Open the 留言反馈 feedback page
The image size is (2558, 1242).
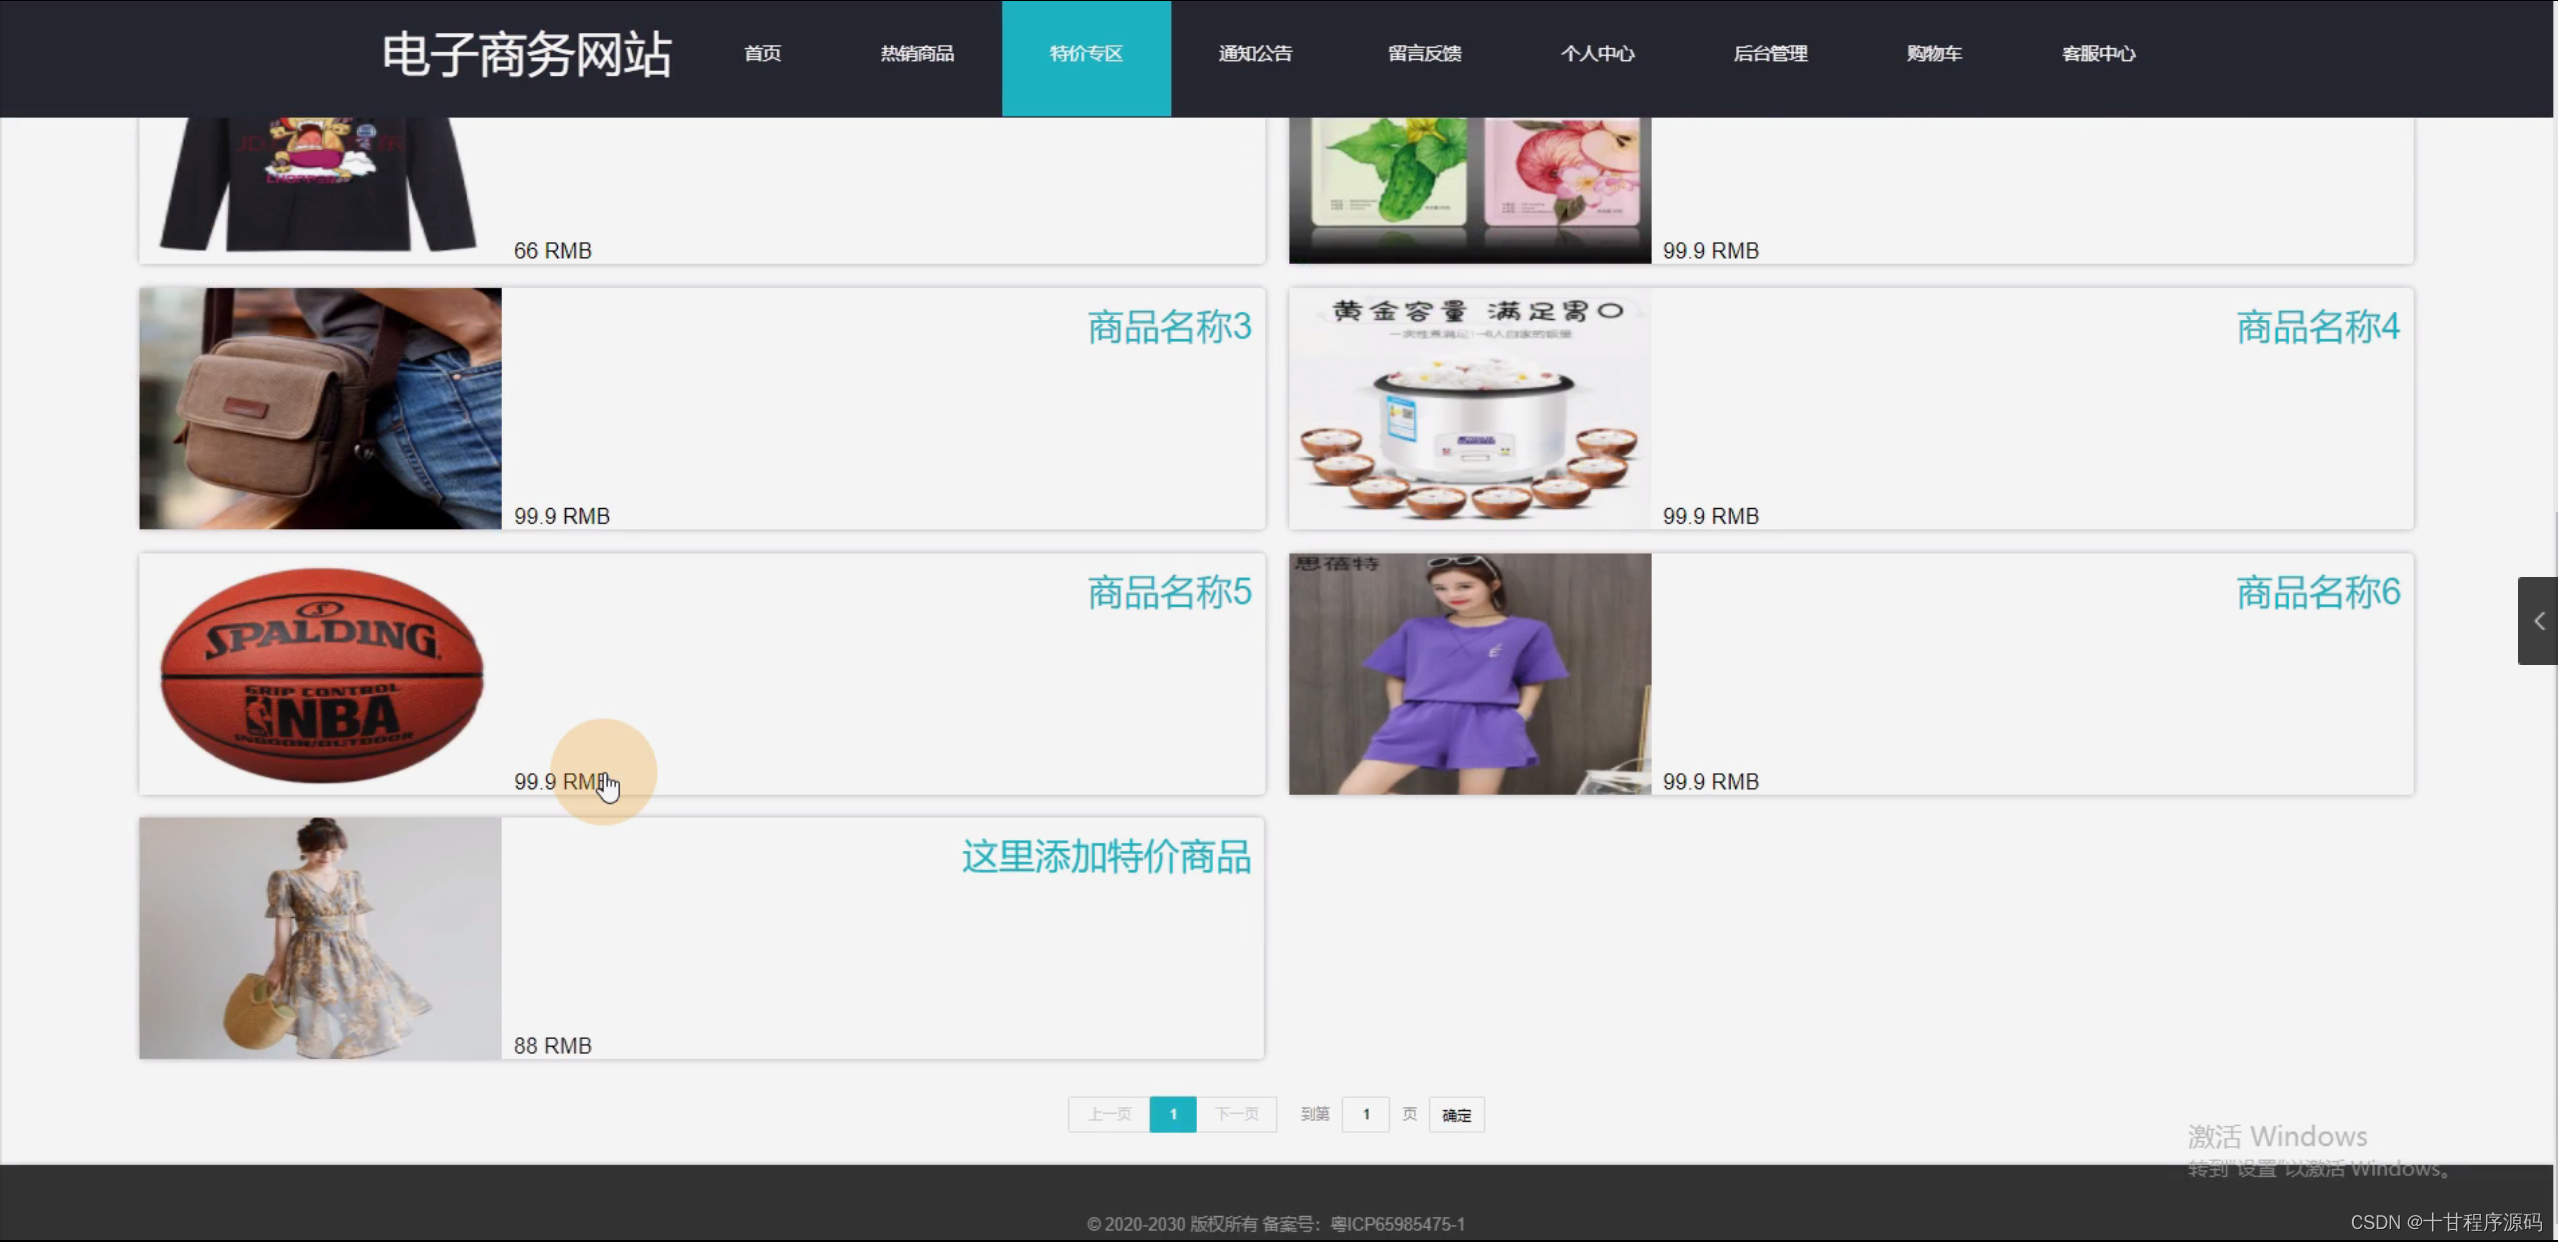[x=1424, y=54]
